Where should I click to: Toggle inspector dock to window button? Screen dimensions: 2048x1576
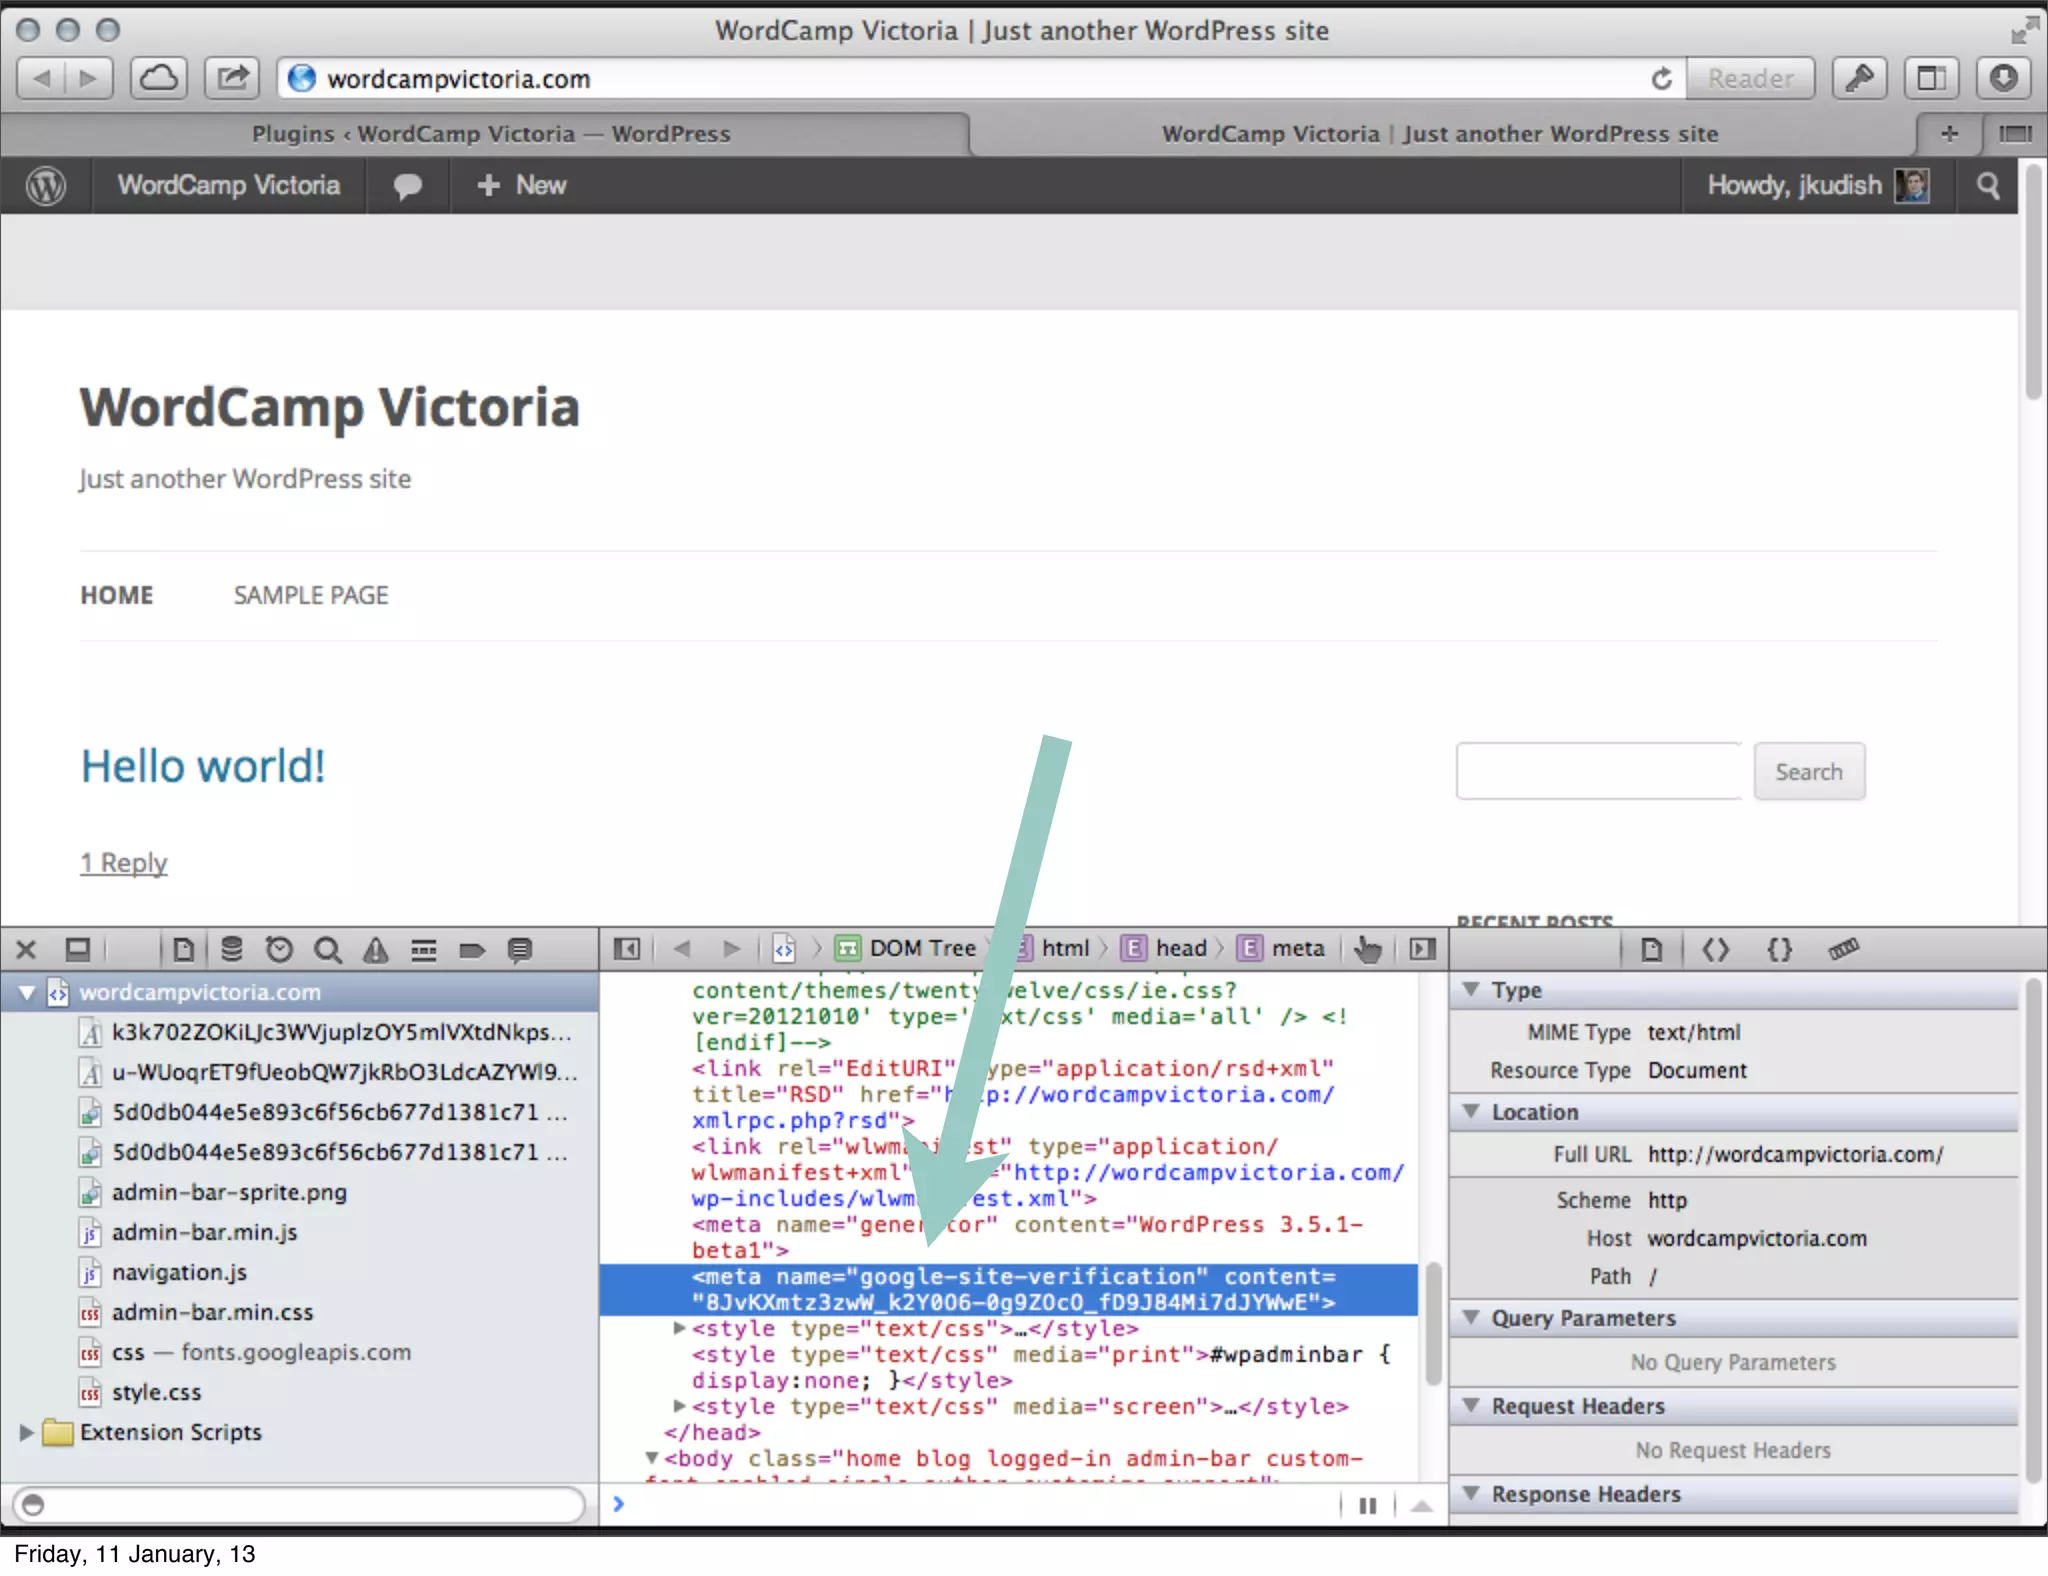(78, 949)
